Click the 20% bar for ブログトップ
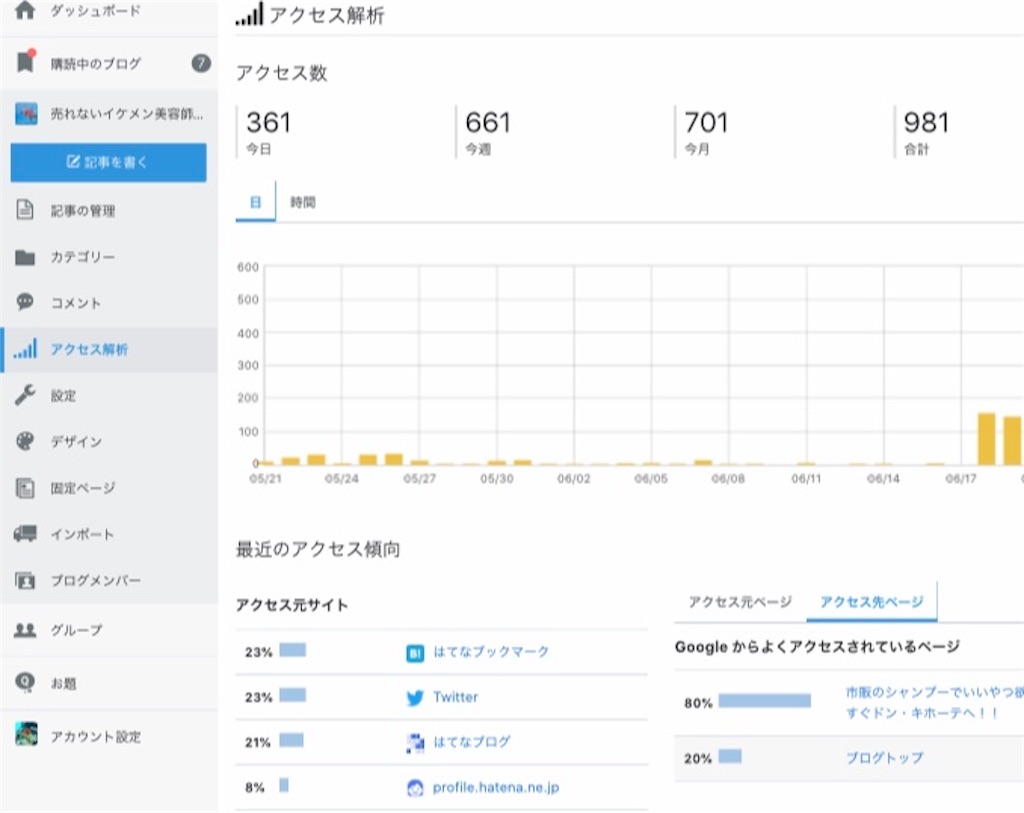 coord(730,756)
